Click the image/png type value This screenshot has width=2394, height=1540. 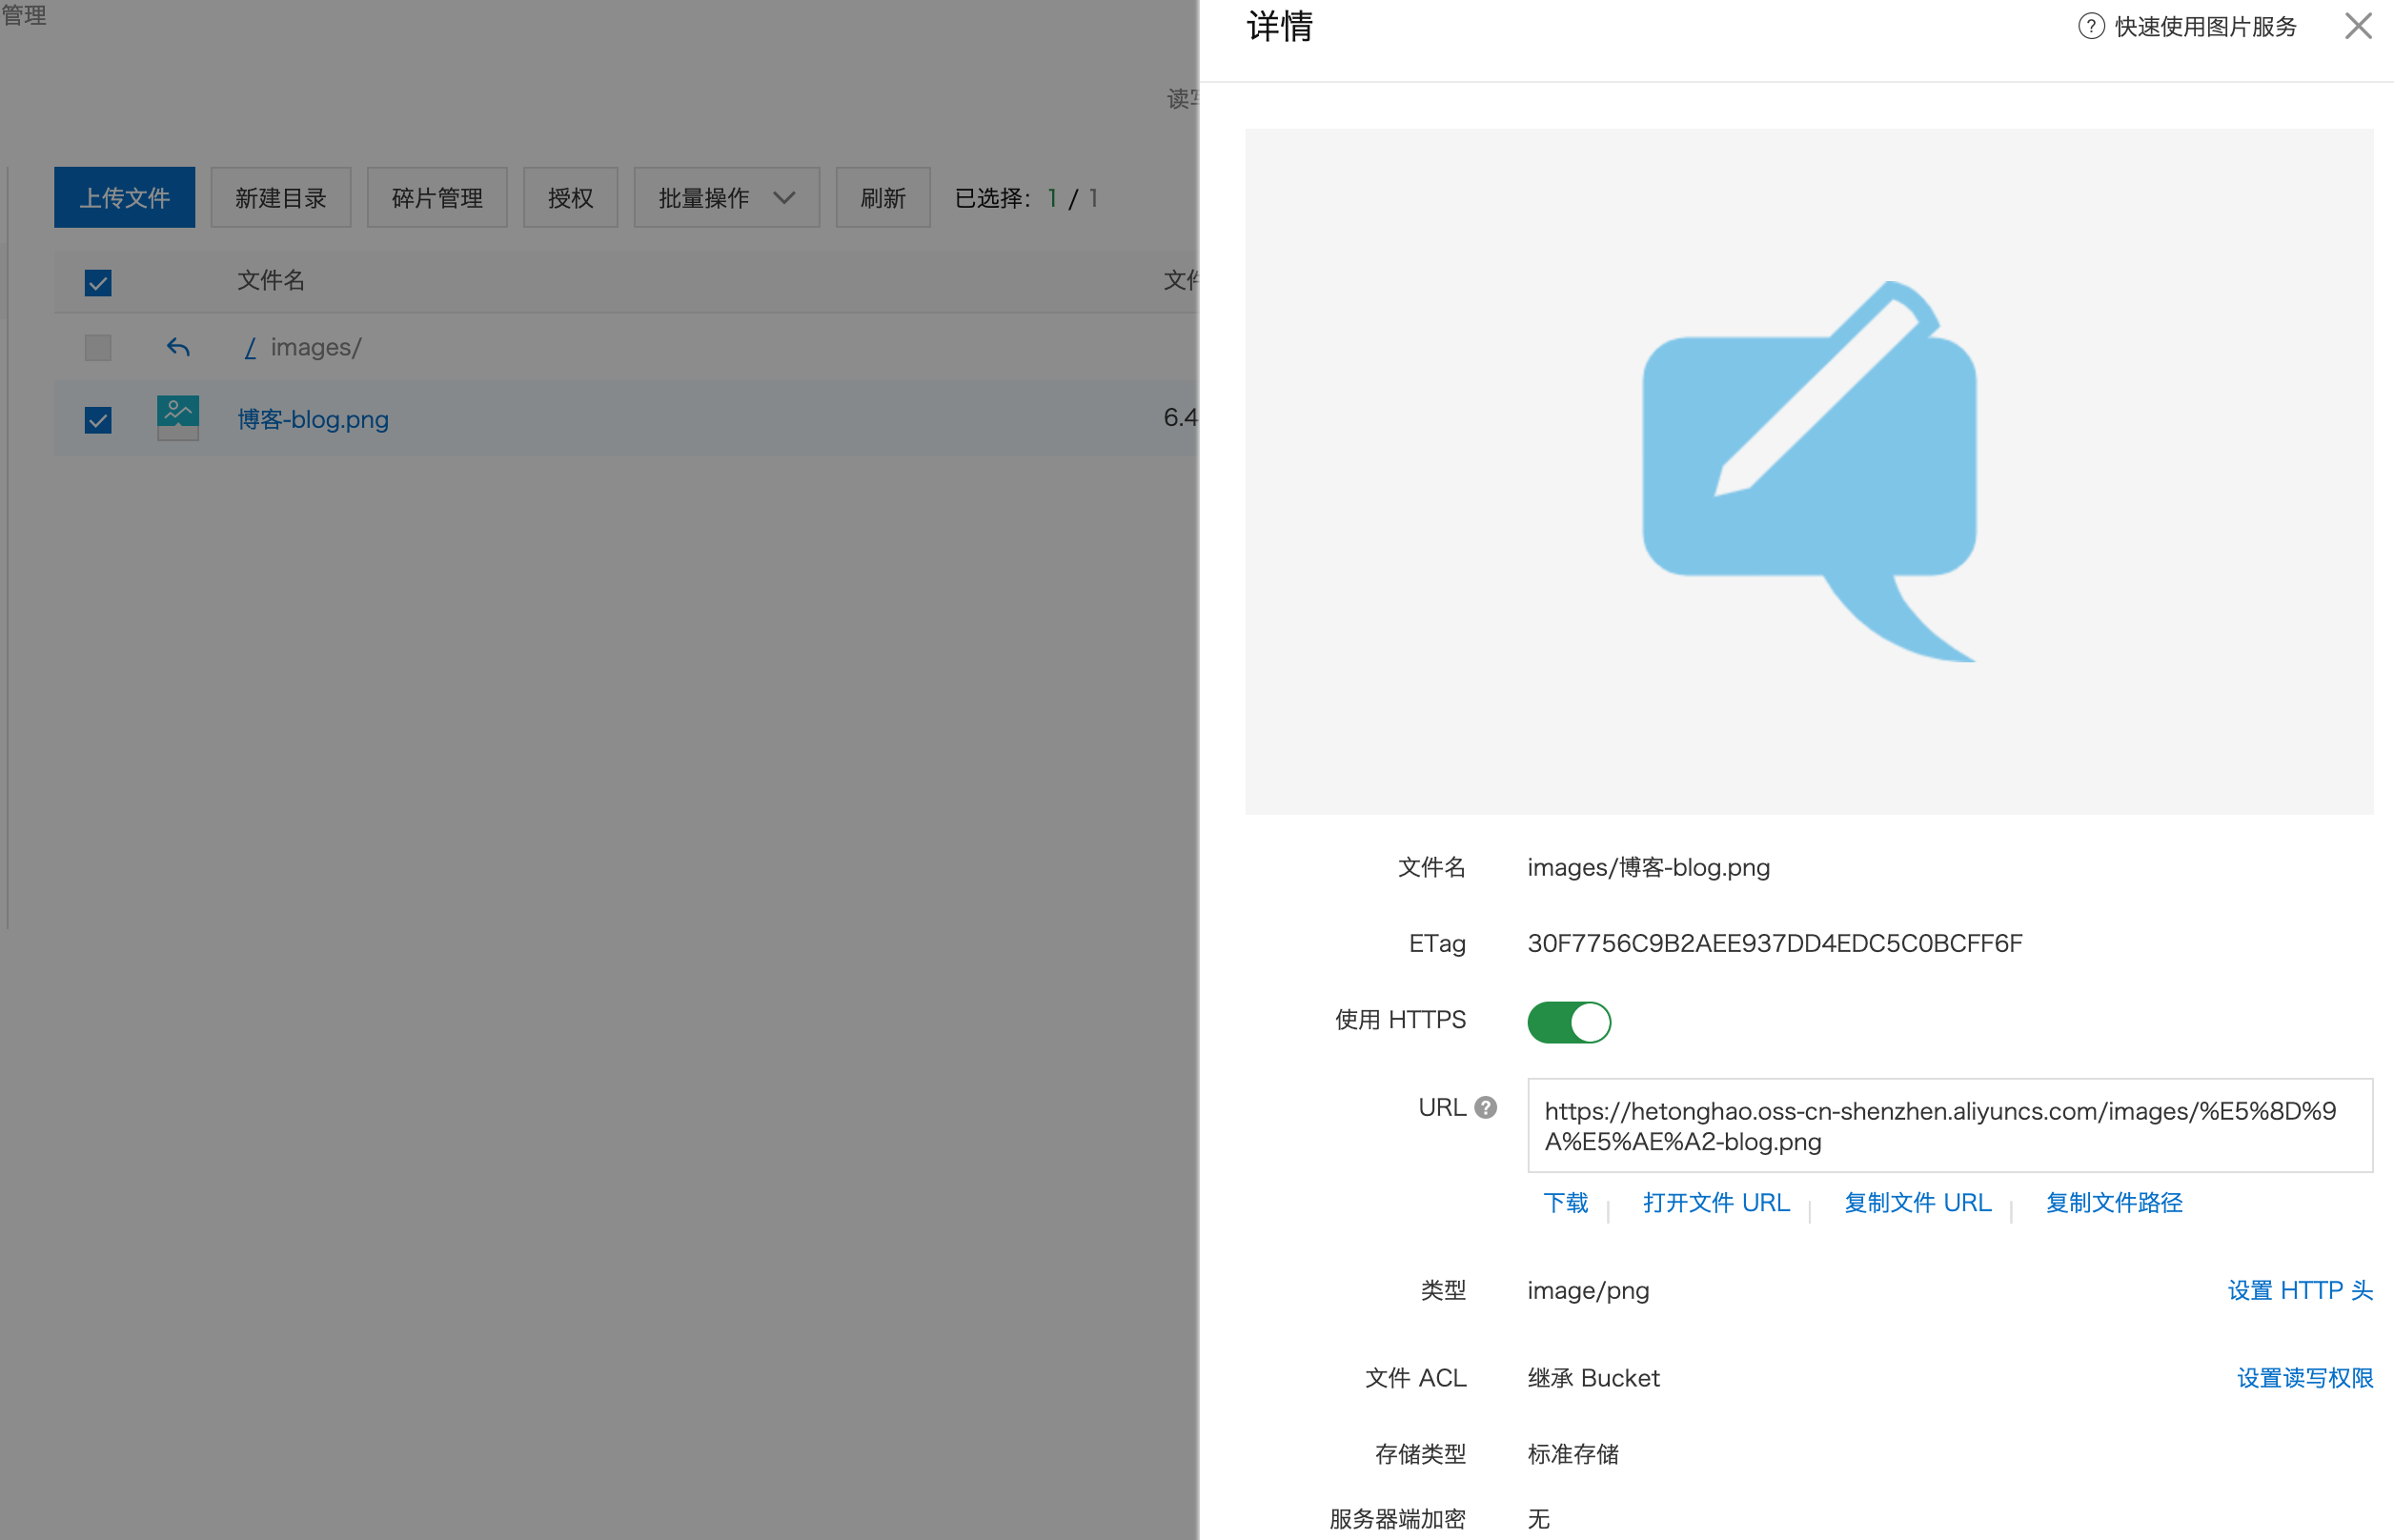(x=1588, y=1290)
